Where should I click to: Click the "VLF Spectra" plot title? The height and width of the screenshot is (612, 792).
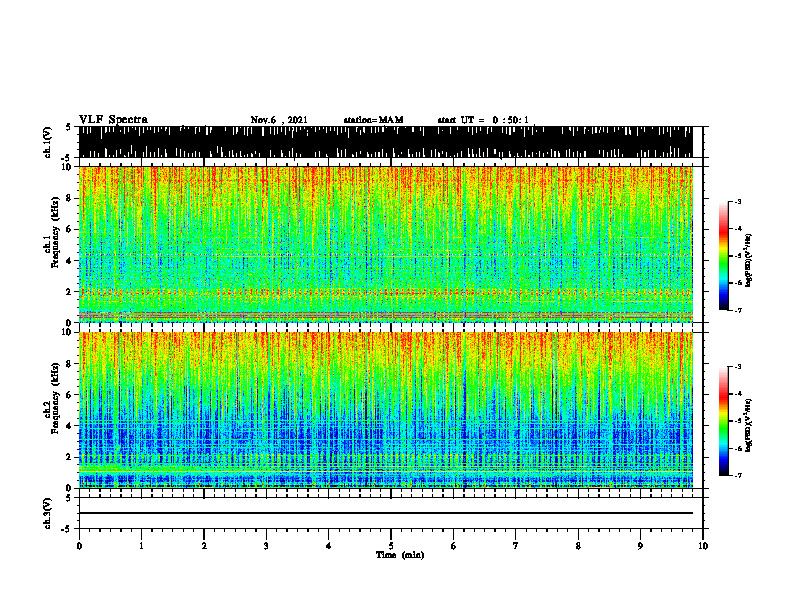tap(113, 120)
